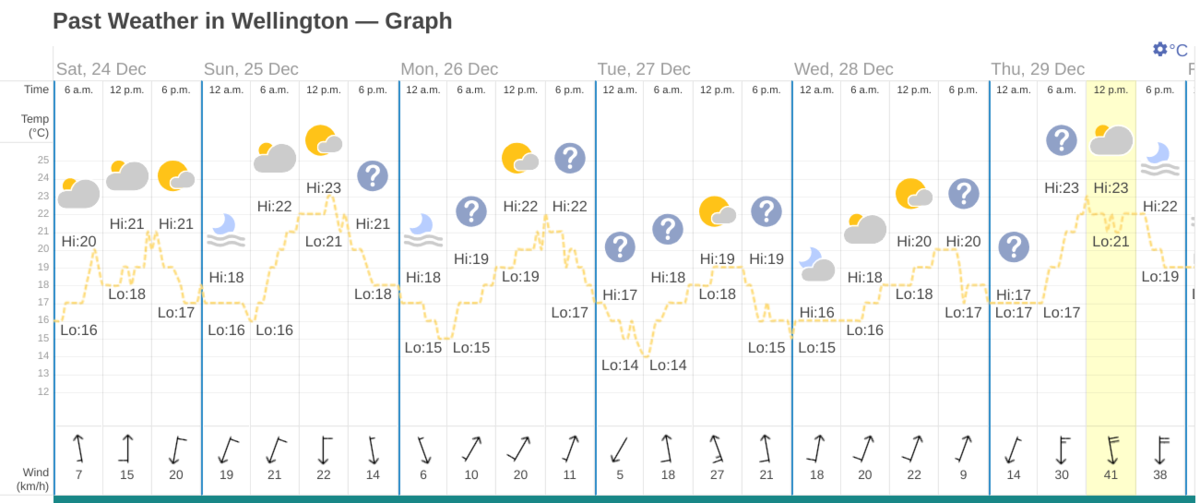Click the Hi:23 label on Sunday
The width and height of the screenshot is (1200, 503).
[324, 187]
